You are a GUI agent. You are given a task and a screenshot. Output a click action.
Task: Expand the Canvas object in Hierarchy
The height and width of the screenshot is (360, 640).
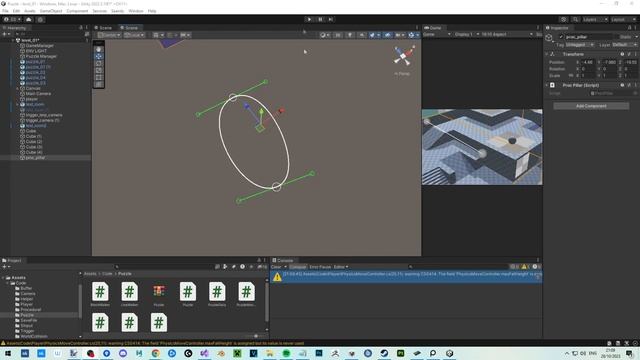click(x=17, y=89)
